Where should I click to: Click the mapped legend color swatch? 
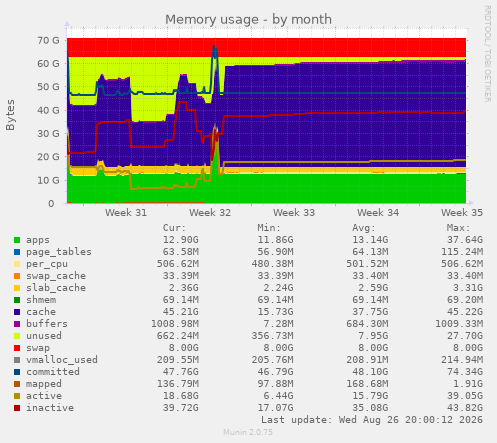[17, 384]
